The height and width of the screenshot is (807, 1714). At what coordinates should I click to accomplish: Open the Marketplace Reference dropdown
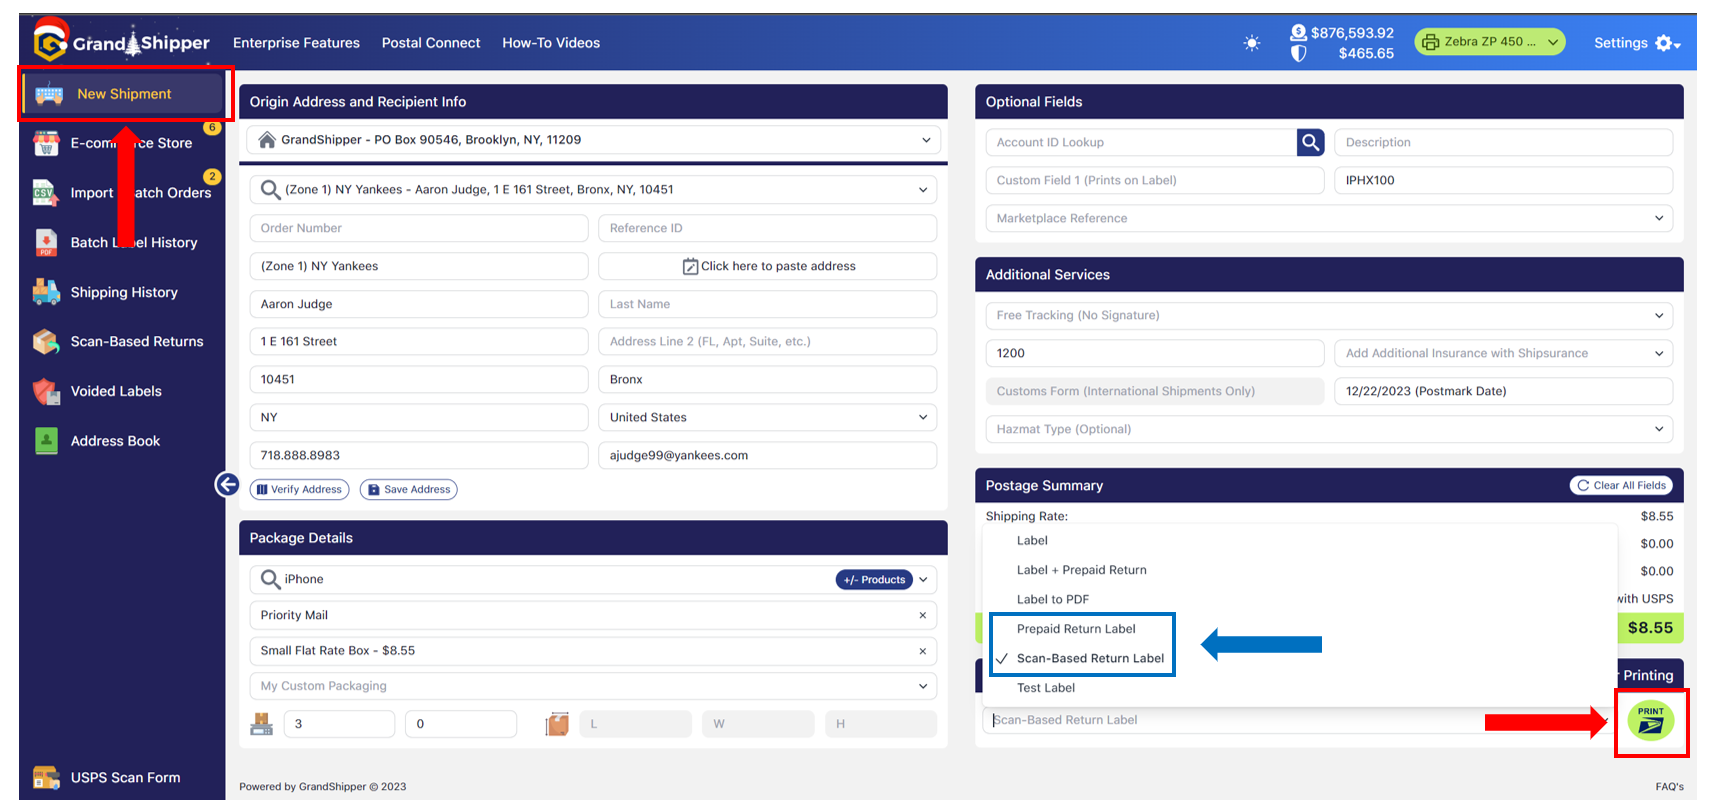point(1329,218)
